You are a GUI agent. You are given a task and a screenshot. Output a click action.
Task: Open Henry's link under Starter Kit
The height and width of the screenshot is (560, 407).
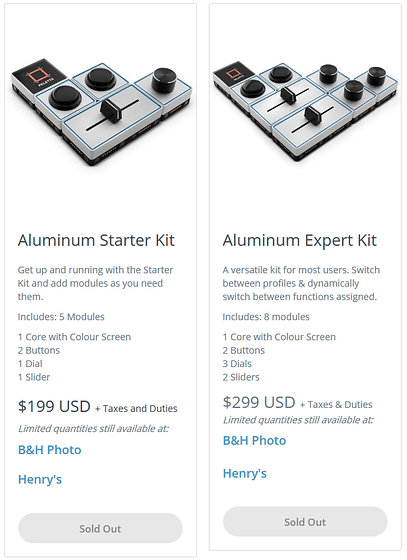point(40,479)
